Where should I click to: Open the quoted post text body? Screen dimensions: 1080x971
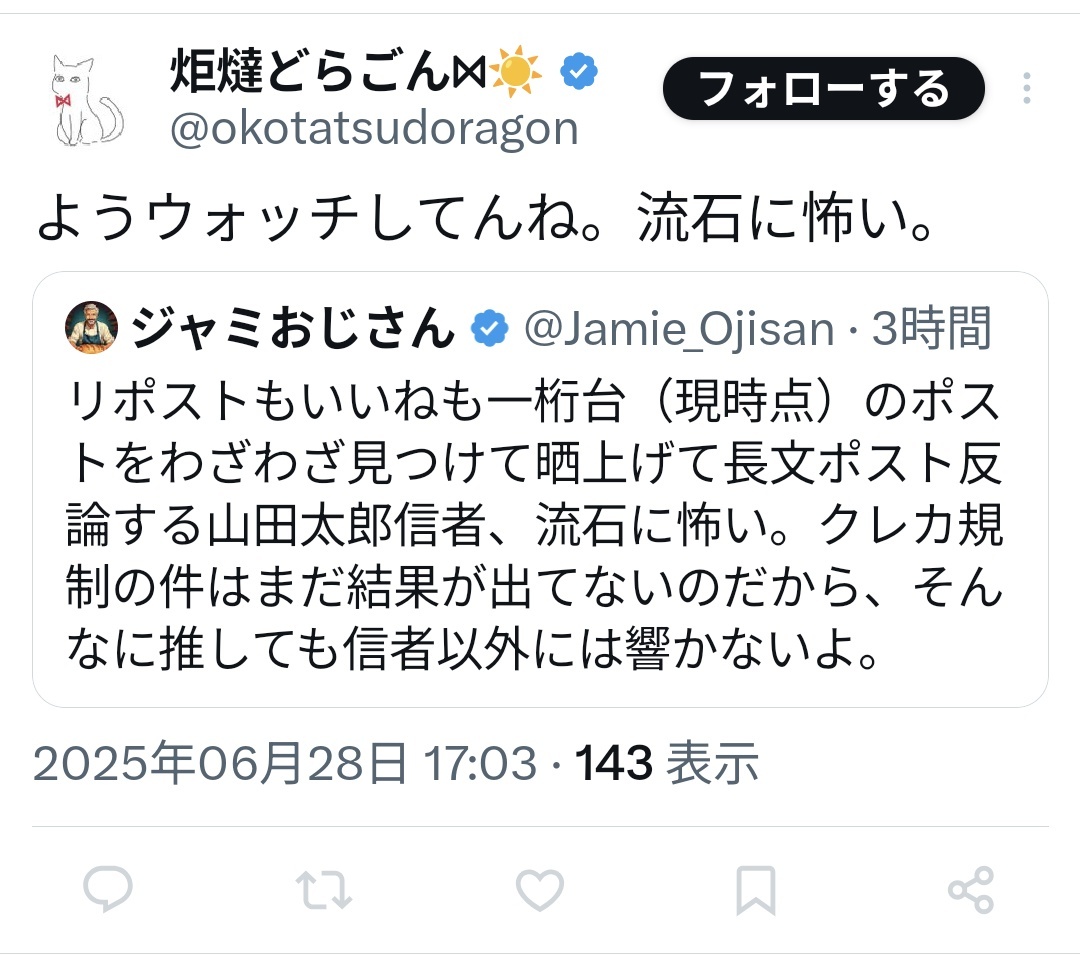click(534, 525)
